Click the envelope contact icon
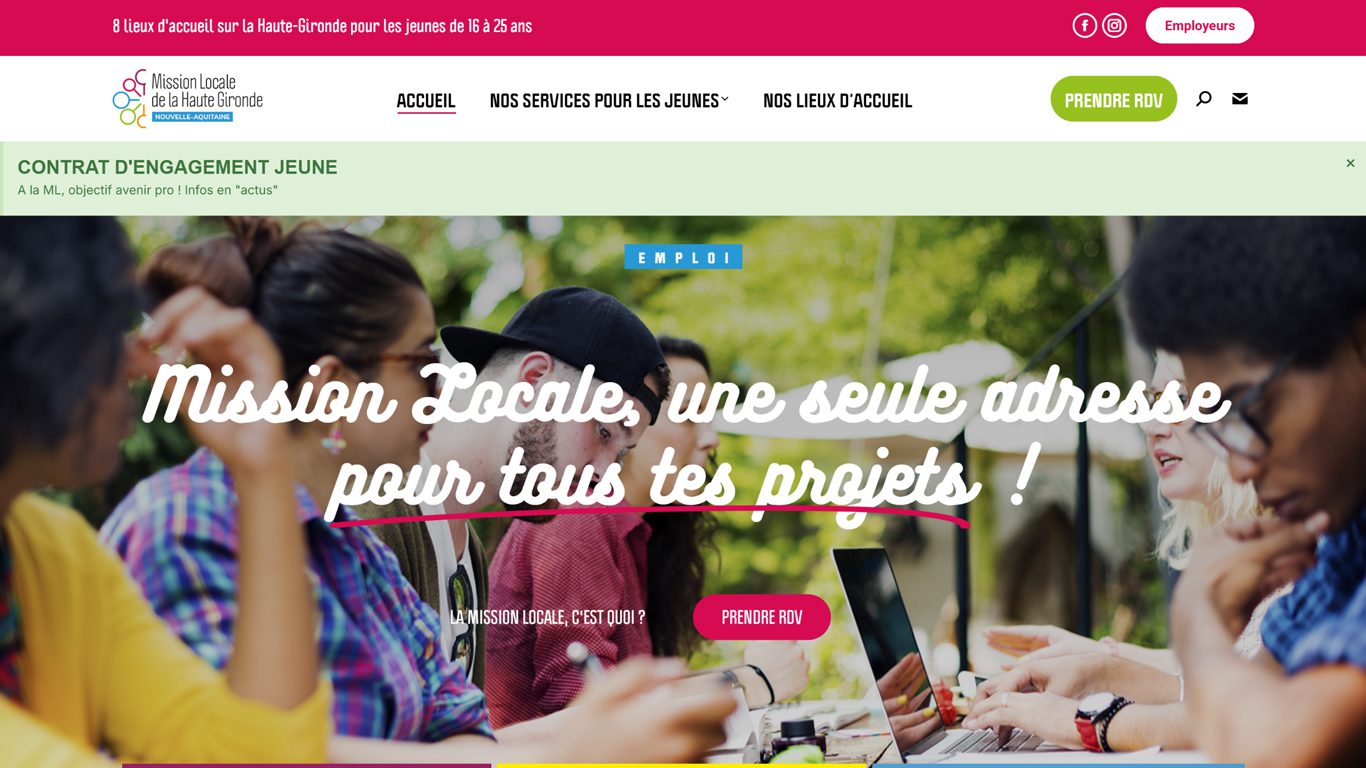This screenshot has height=768, width=1366. (x=1240, y=98)
